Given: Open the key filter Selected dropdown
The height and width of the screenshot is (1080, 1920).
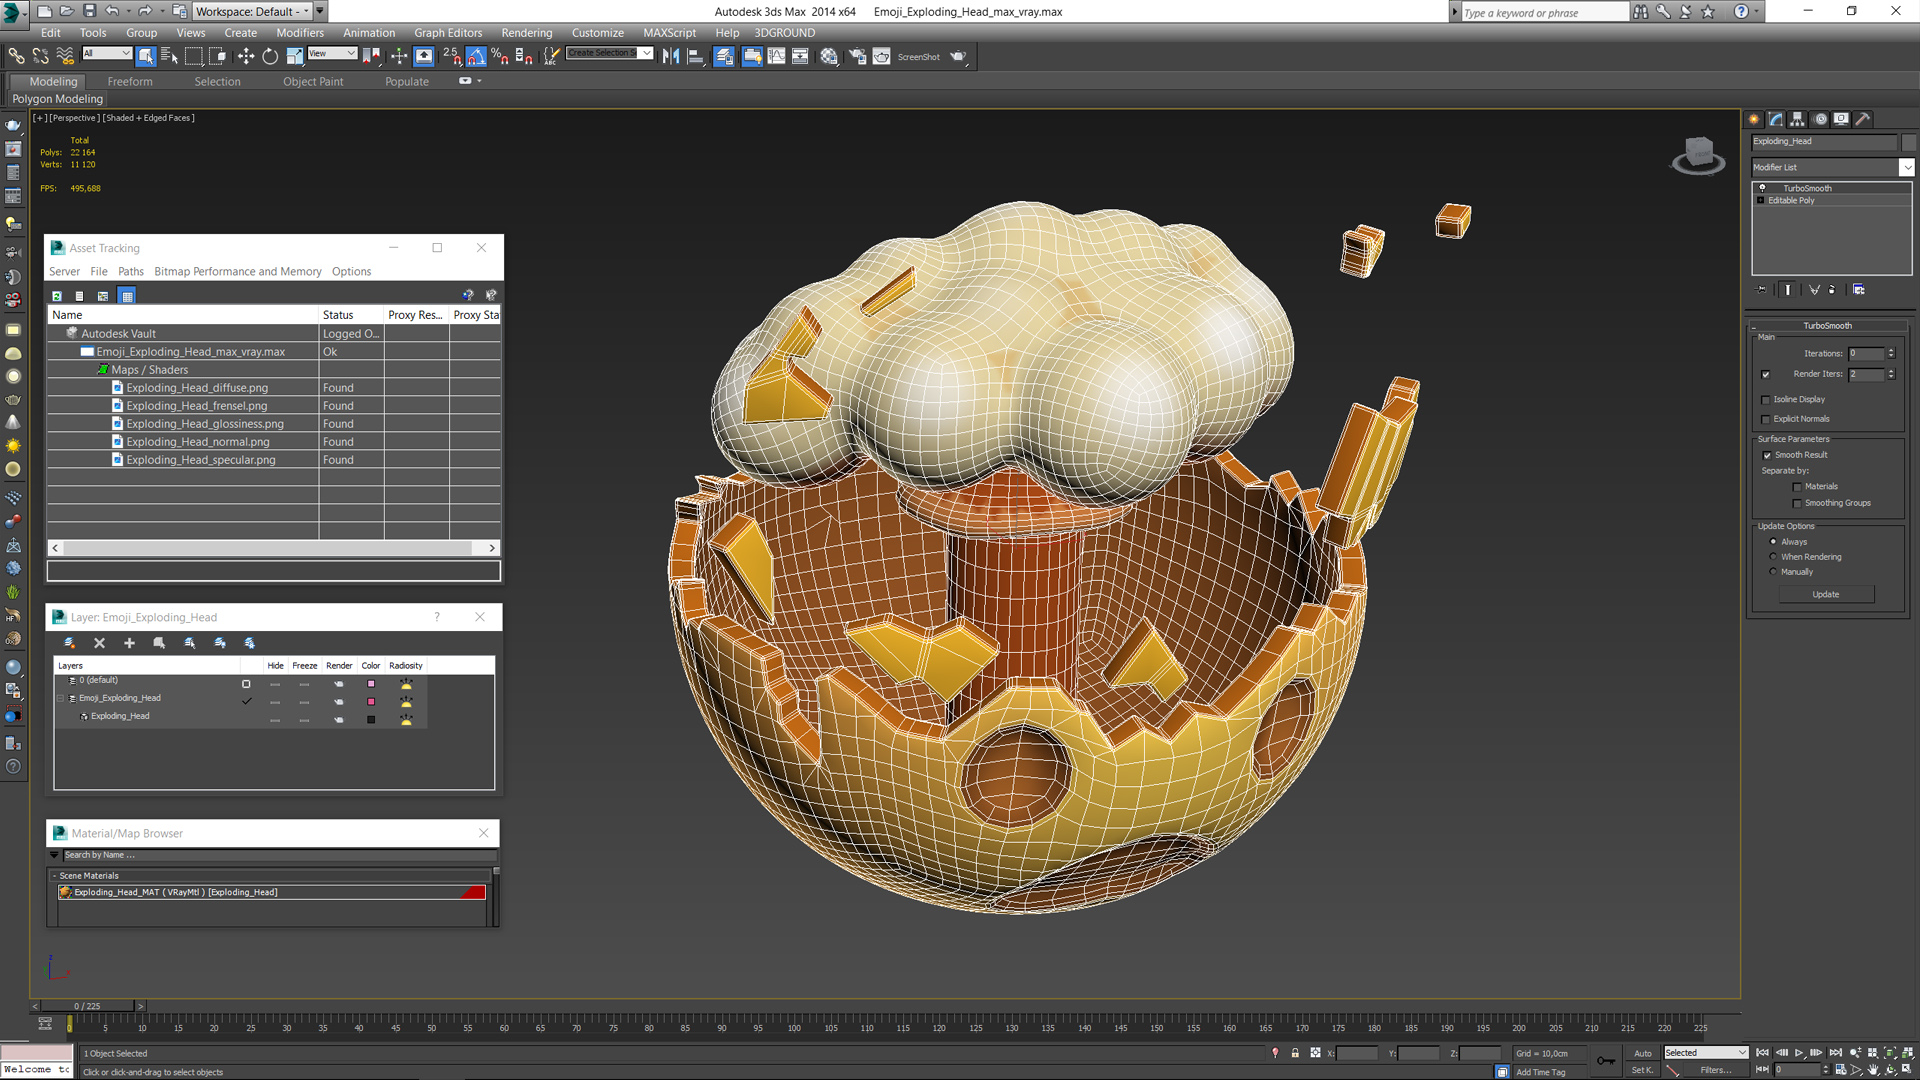Looking at the screenshot, I should pyautogui.click(x=1706, y=1053).
